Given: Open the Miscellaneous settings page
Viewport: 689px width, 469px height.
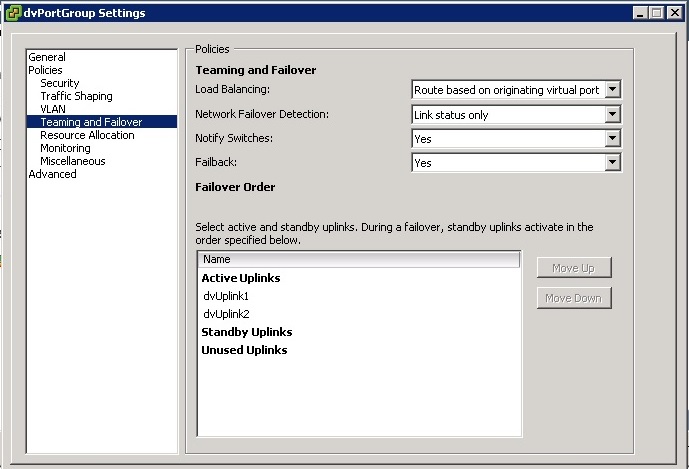Looking at the screenshot, I should tap(72, 162).
